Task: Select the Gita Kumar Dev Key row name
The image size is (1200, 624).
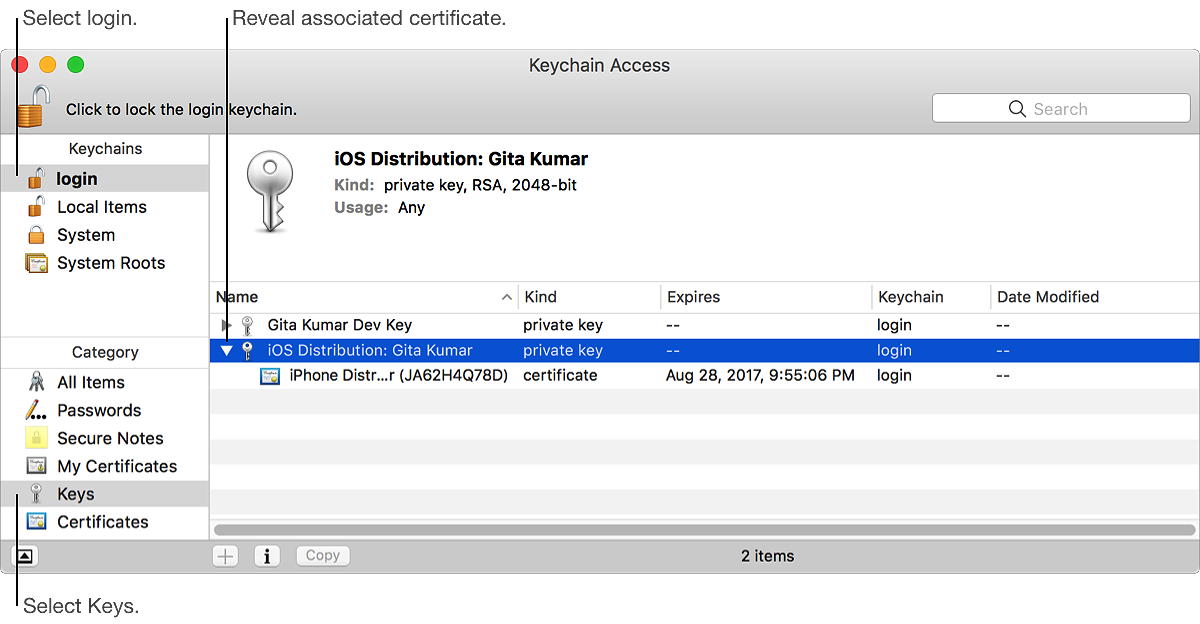Action: pyautogui.click(x=340, y=325)
